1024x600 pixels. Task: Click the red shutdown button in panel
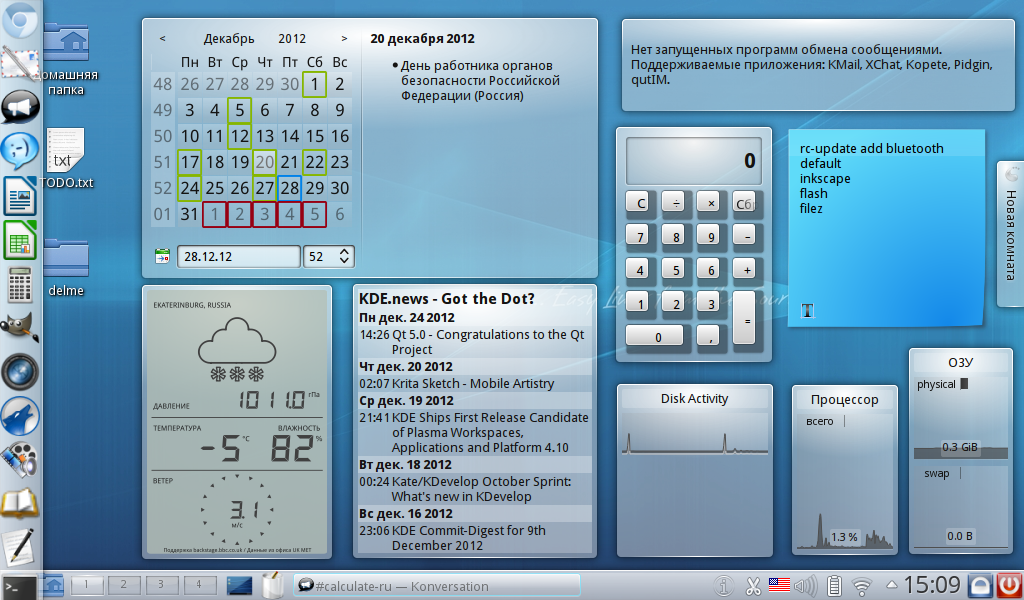[1010, 585]
